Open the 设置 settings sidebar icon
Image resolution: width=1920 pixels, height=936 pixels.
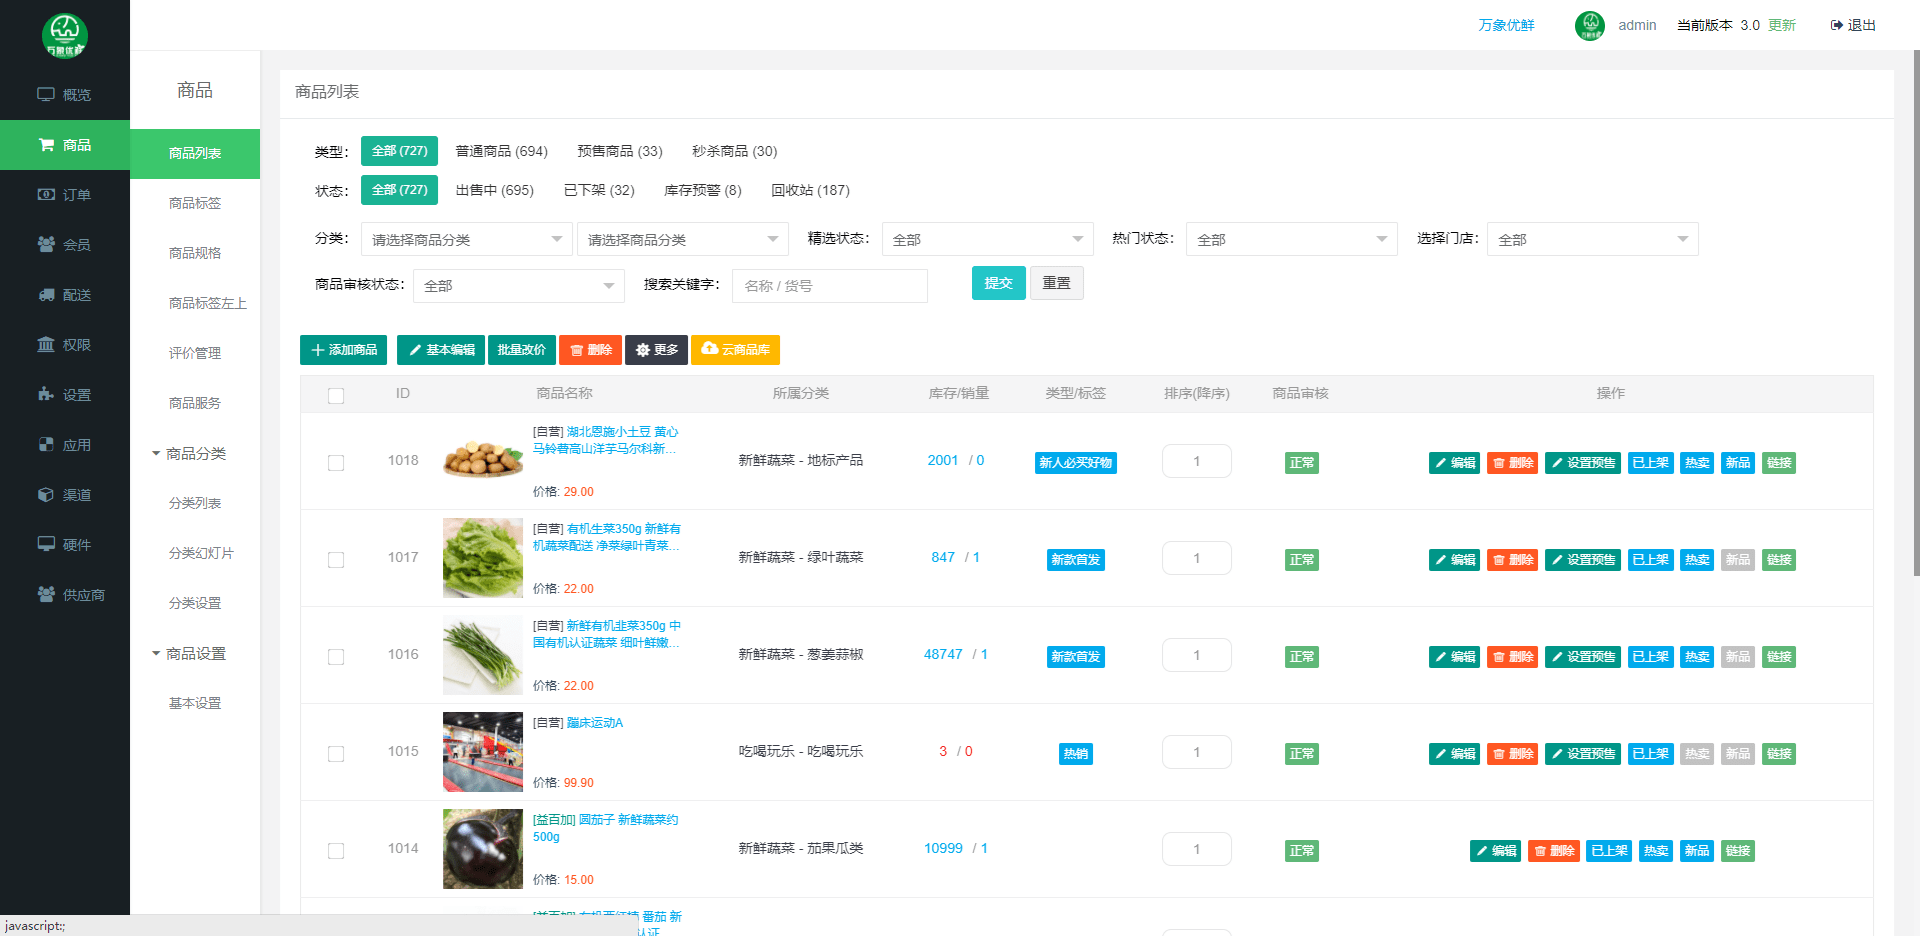pyautogui.click(x=46, y=394)
